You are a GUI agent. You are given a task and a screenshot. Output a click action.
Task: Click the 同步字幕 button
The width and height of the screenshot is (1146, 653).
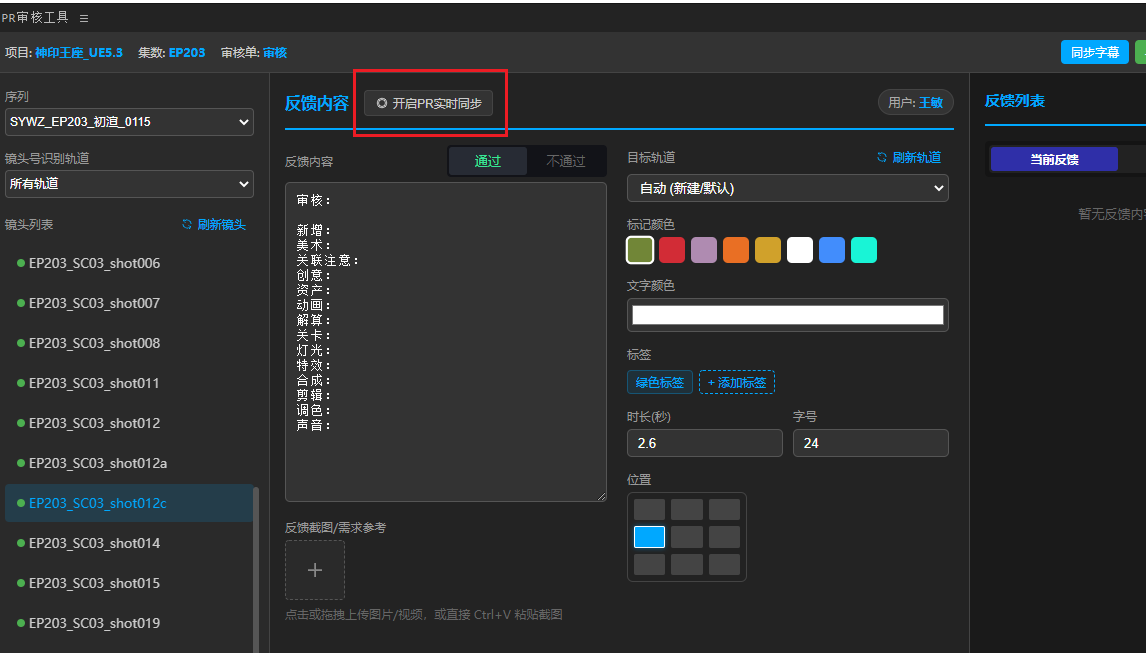pyautogui.click(x=1094, y=52)
